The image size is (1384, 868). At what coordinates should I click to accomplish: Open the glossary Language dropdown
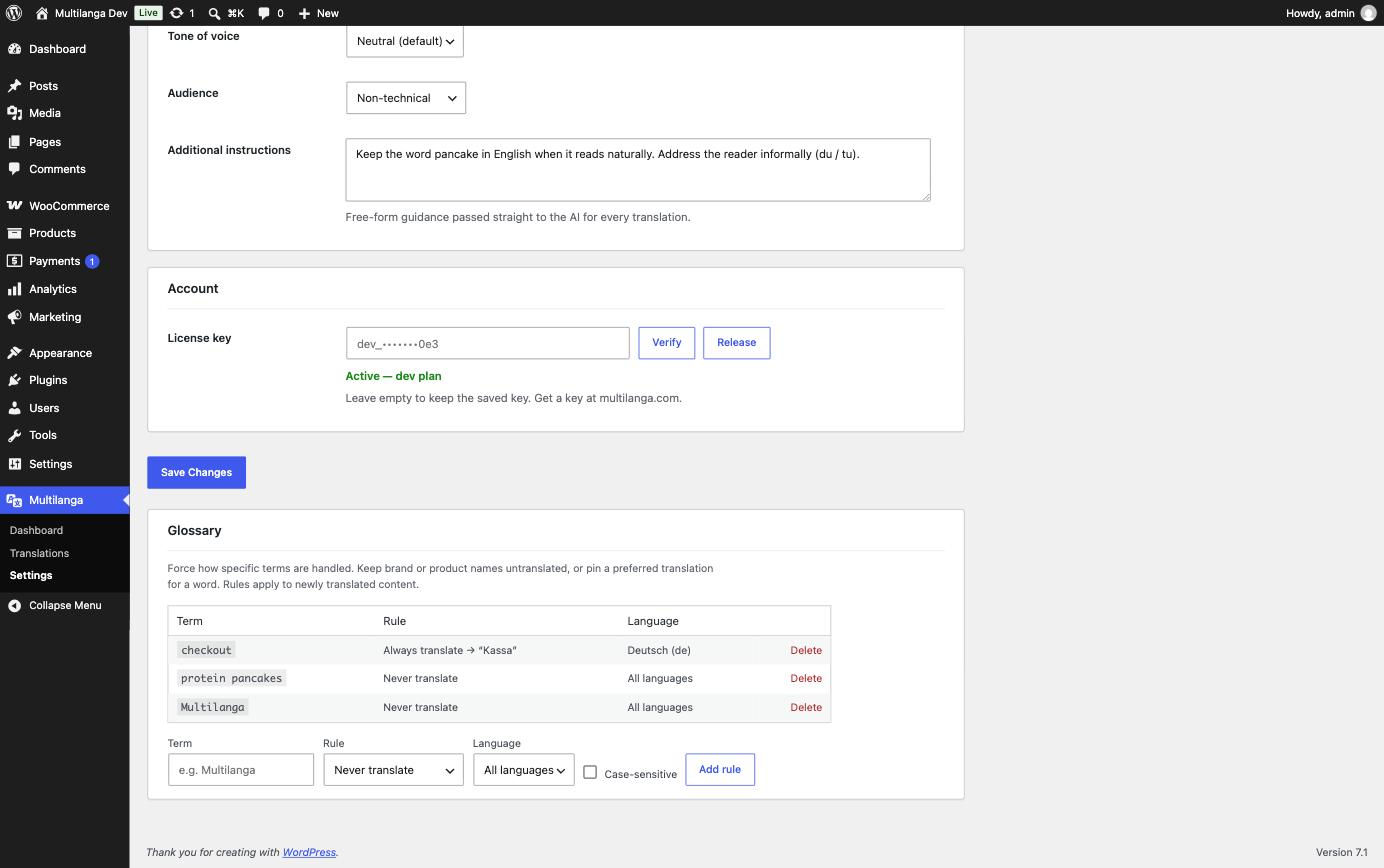(x=524, y=770)
